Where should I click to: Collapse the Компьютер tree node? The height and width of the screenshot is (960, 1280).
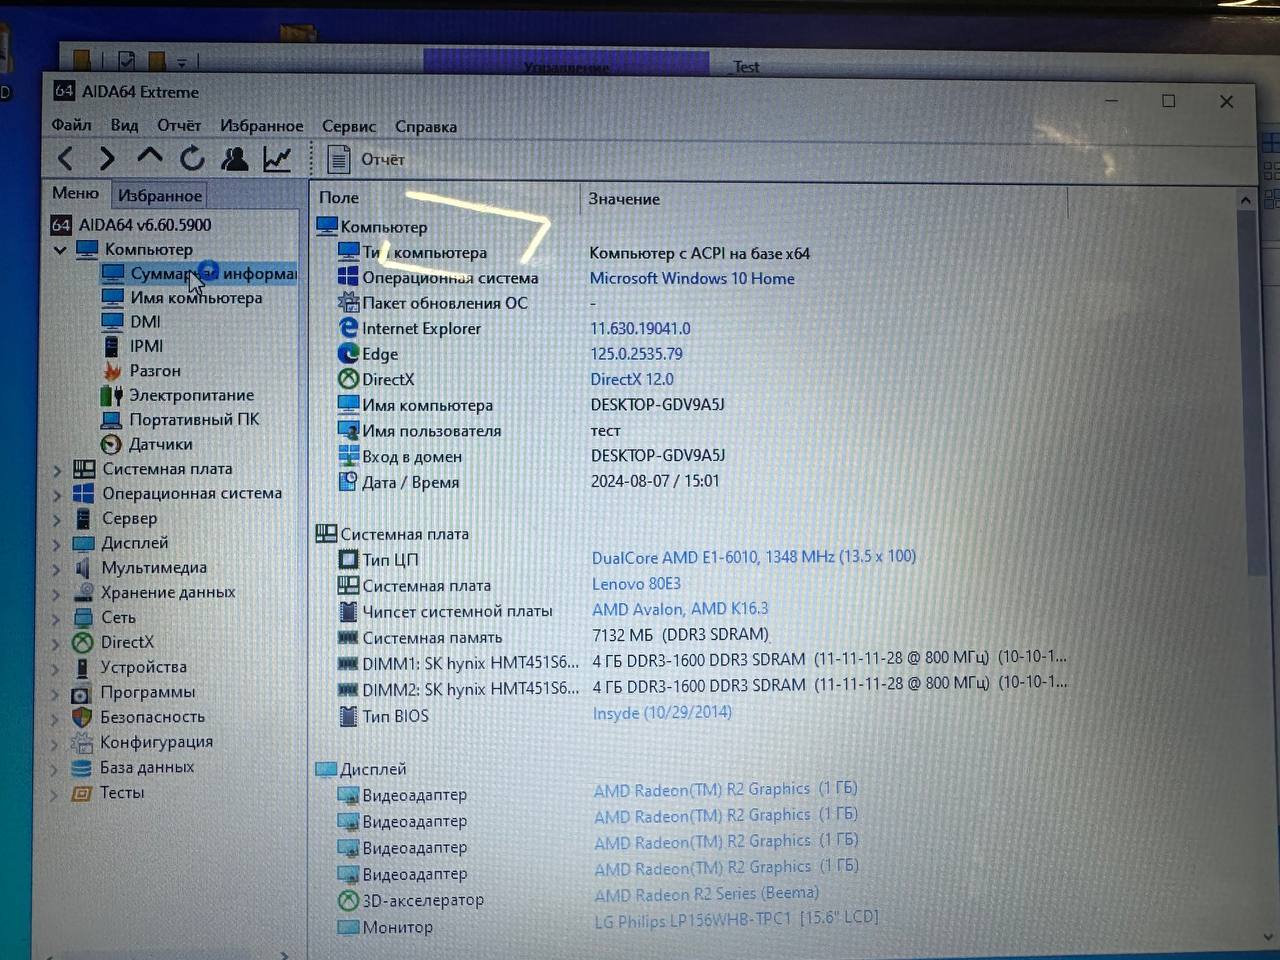(60, 249)
